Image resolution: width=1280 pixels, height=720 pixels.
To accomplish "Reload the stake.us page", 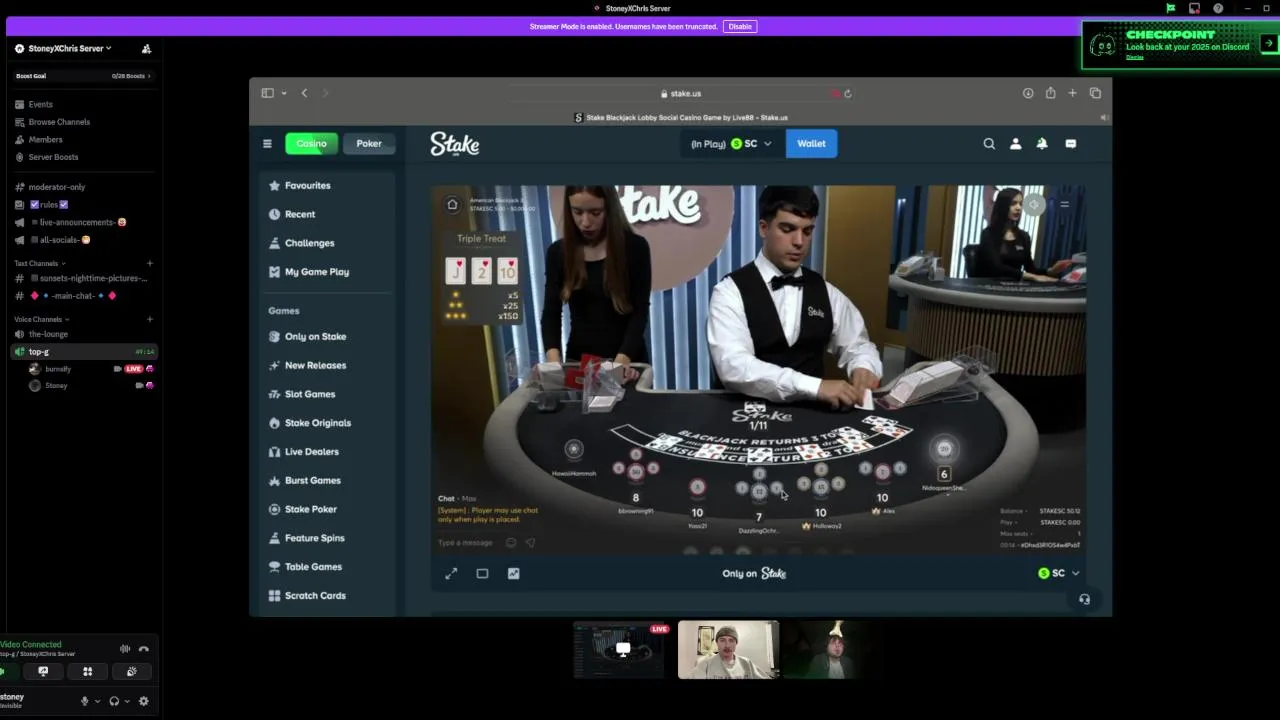I will coord(848,93).
